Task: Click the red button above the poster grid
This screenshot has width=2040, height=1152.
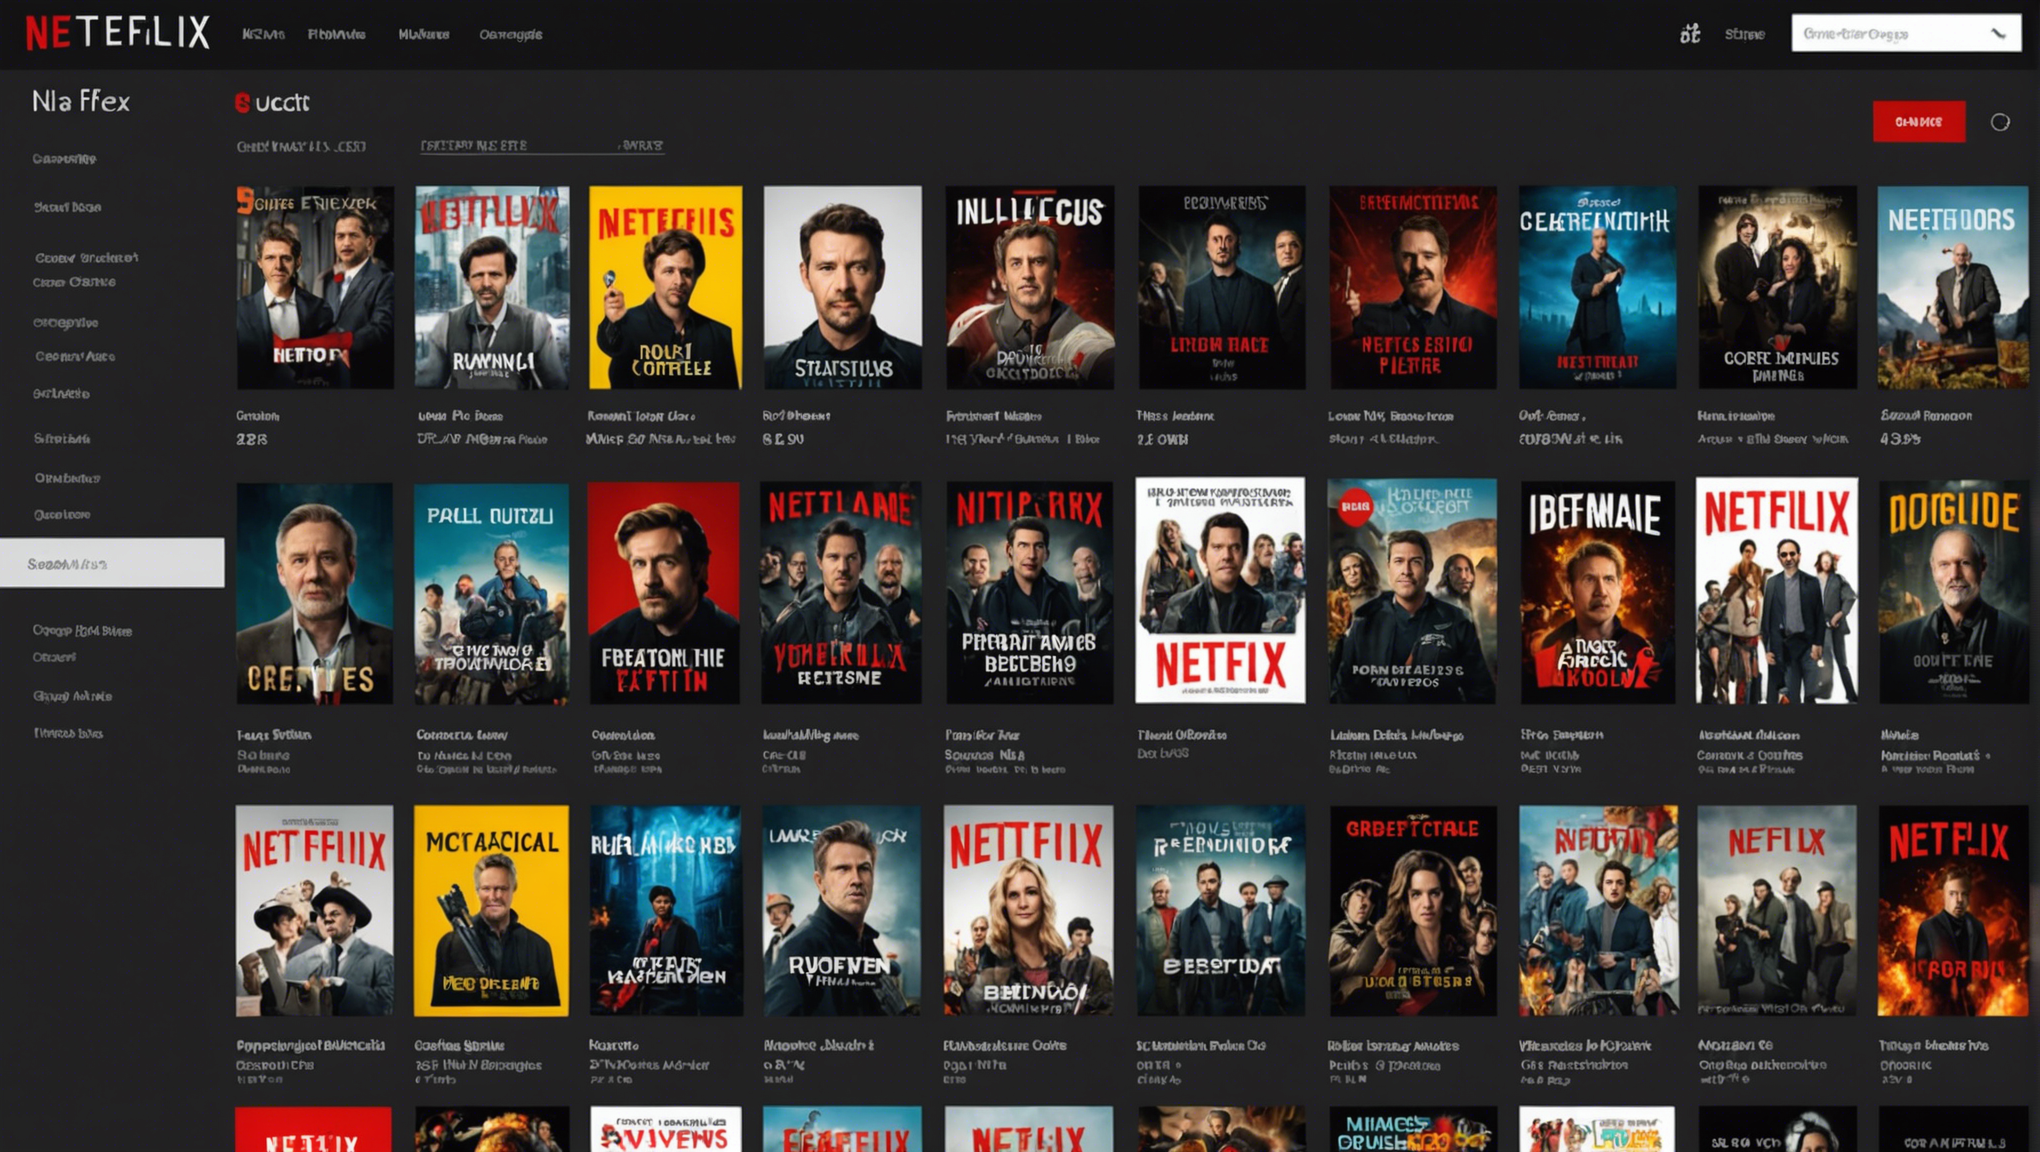Action: 1918,121
